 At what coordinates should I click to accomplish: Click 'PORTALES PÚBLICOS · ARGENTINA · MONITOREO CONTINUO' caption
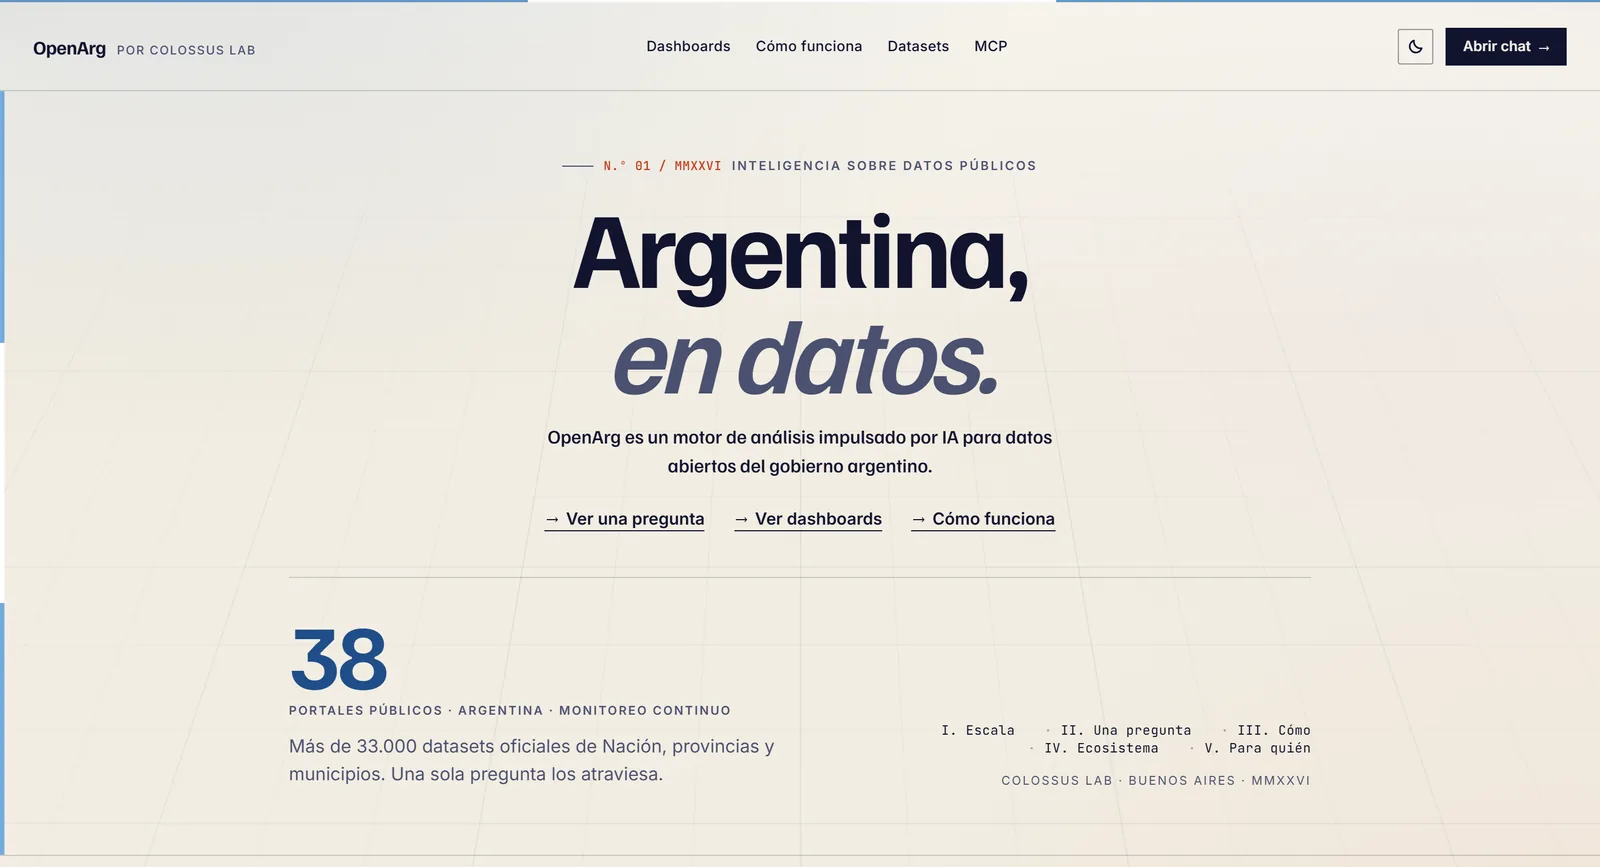point(510,710)
